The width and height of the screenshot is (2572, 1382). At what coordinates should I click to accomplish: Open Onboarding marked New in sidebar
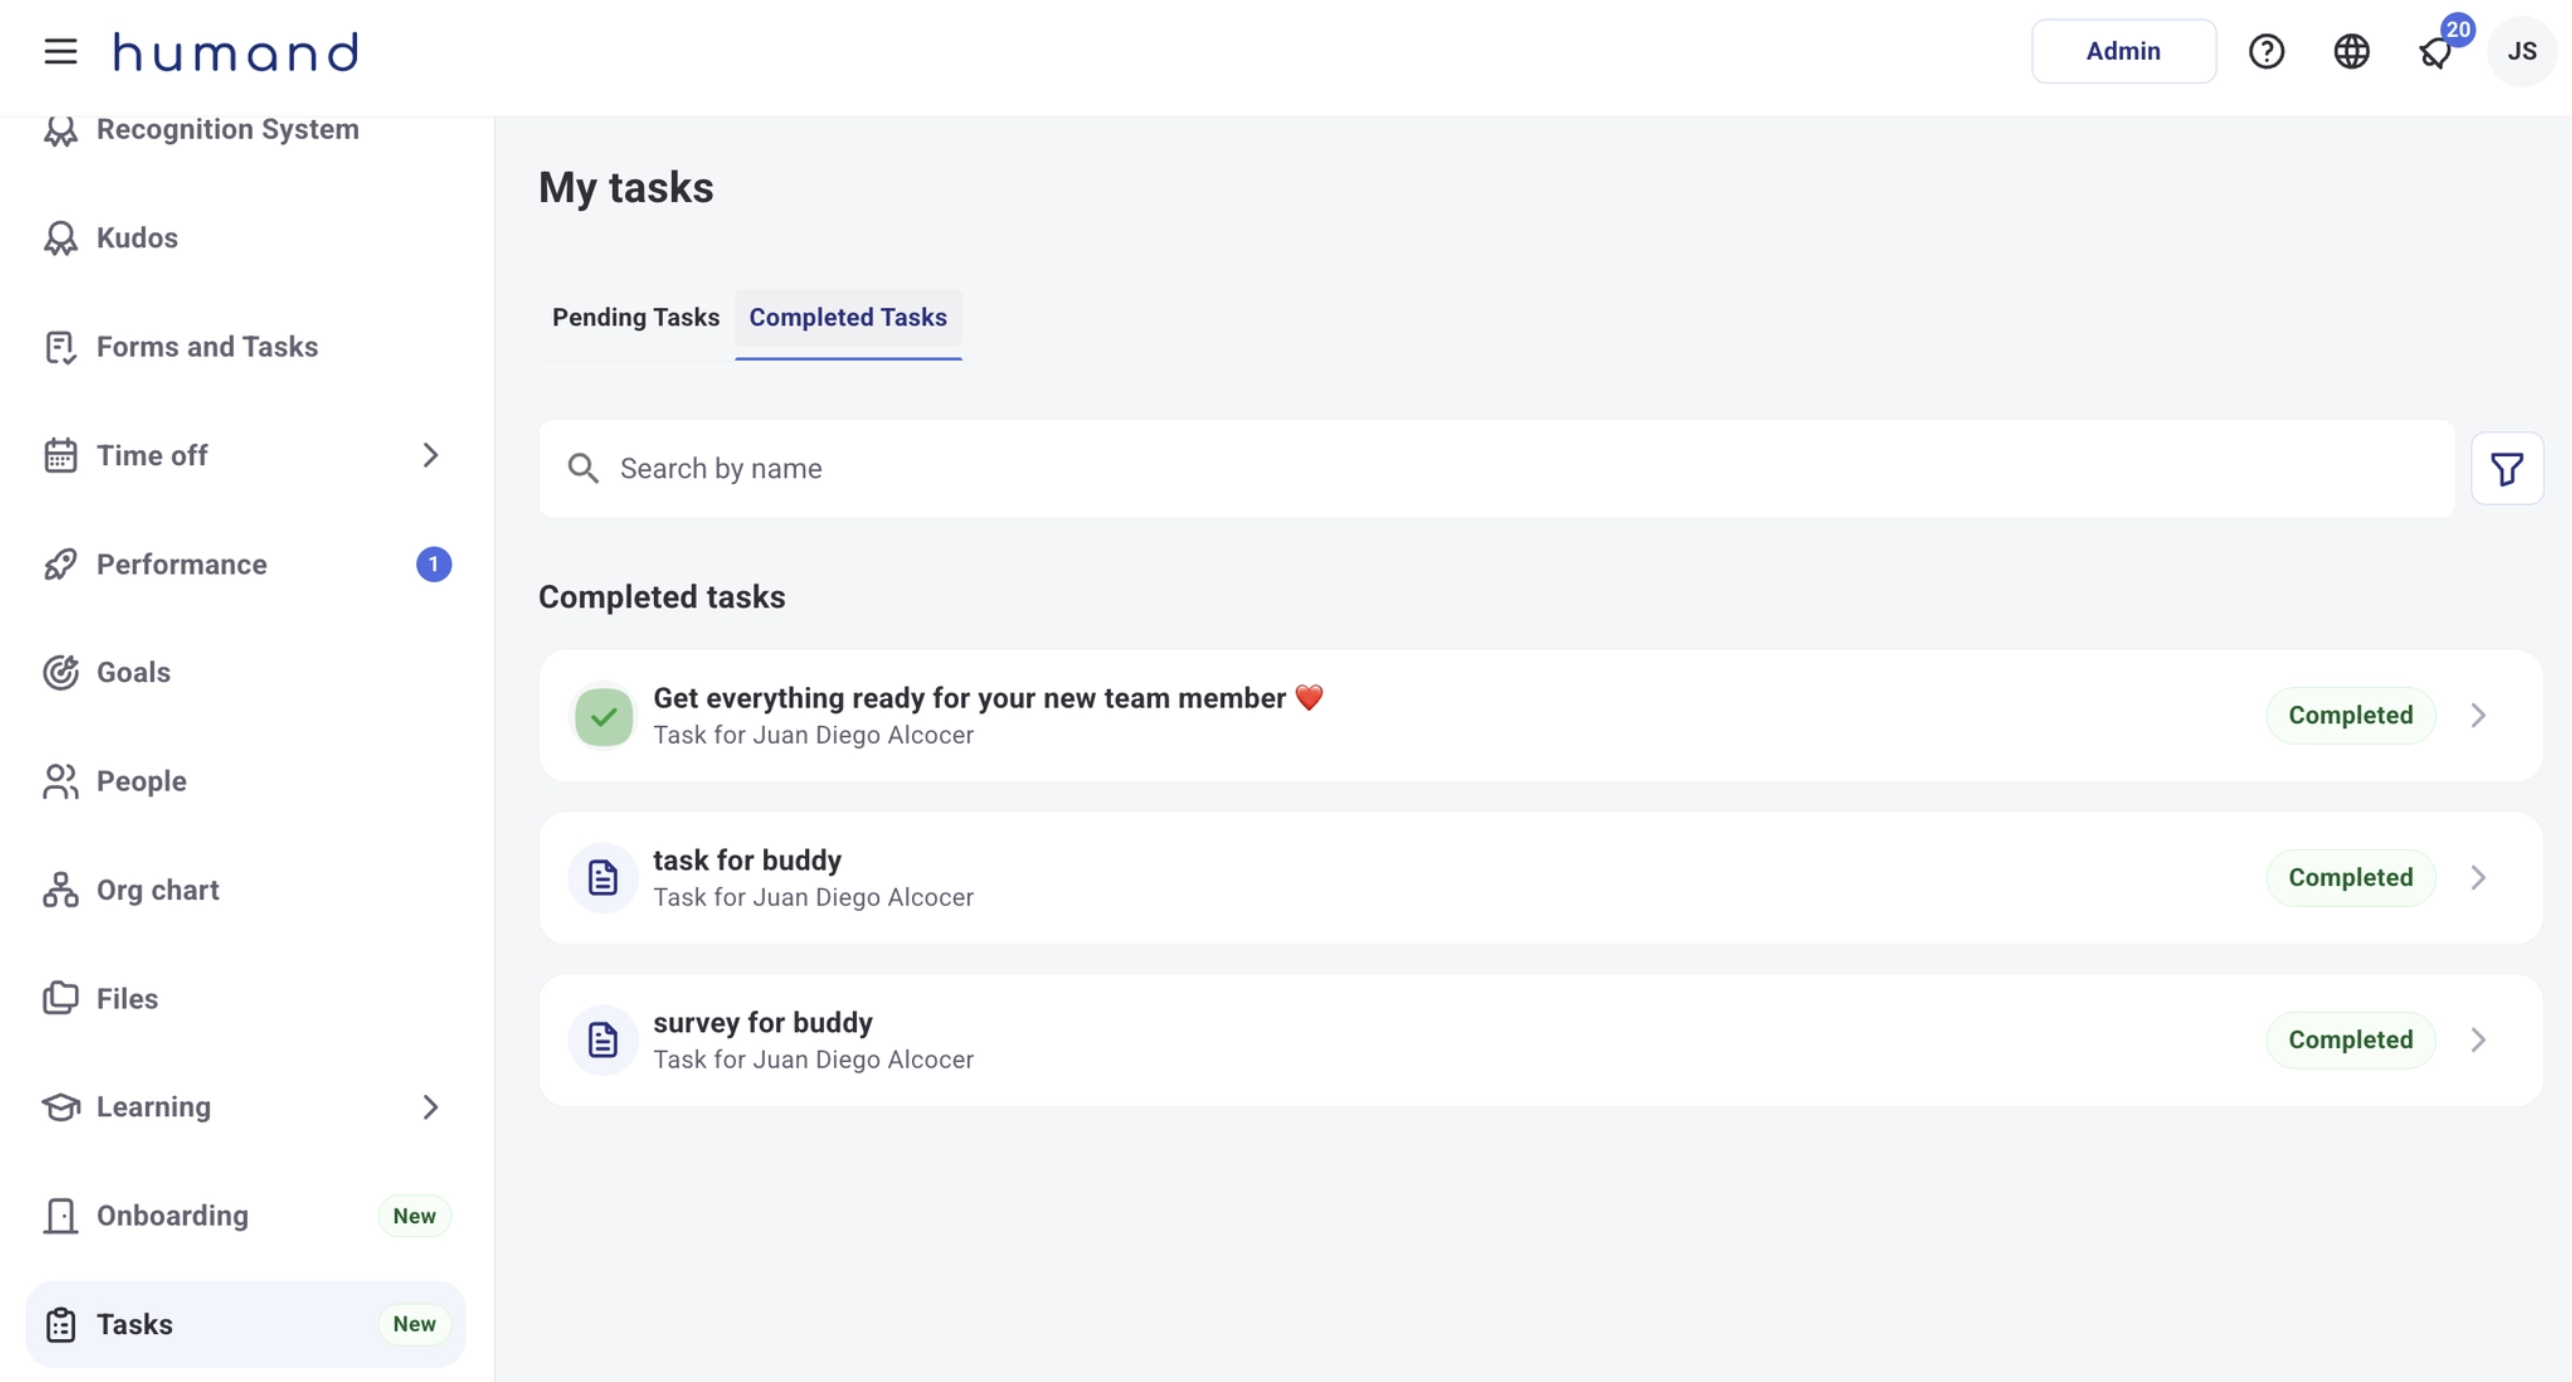pyautogui.click(x=172, y=1215)
